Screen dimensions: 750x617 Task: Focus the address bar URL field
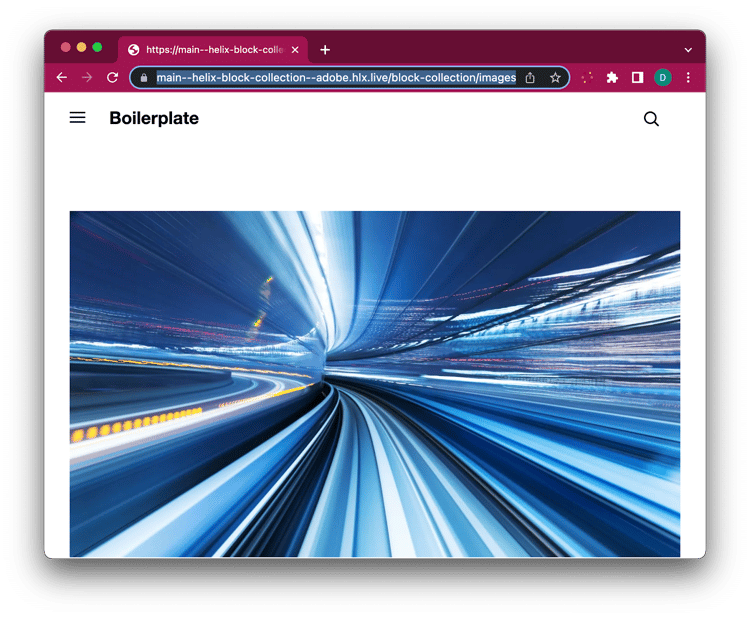(335, 78)
